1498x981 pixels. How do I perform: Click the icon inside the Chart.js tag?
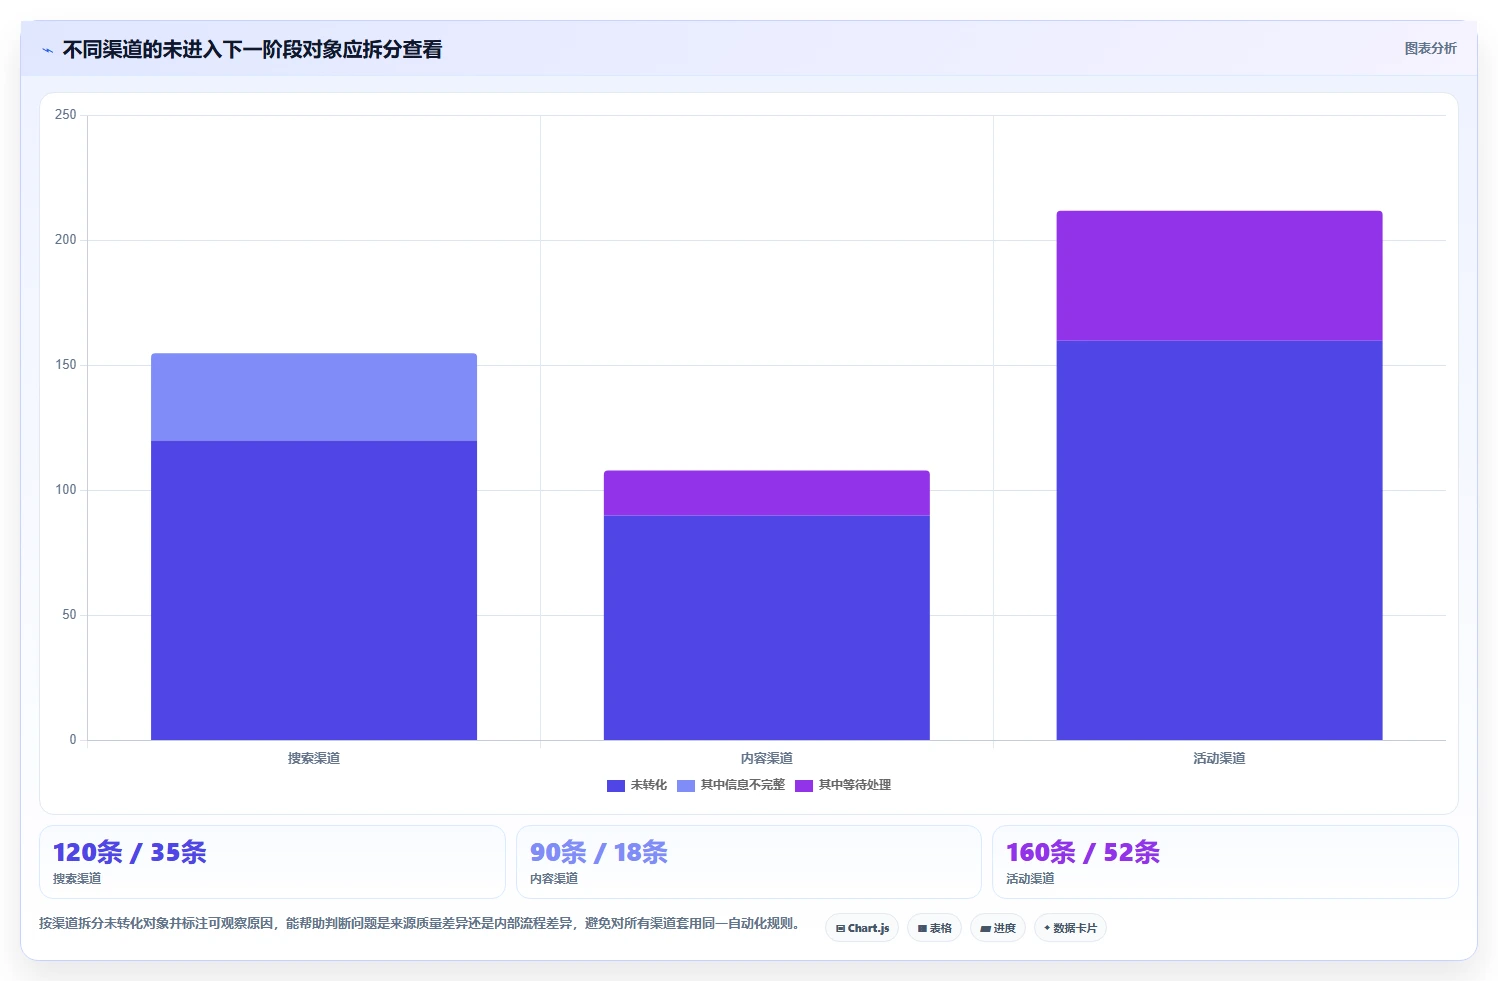point(840,929)
